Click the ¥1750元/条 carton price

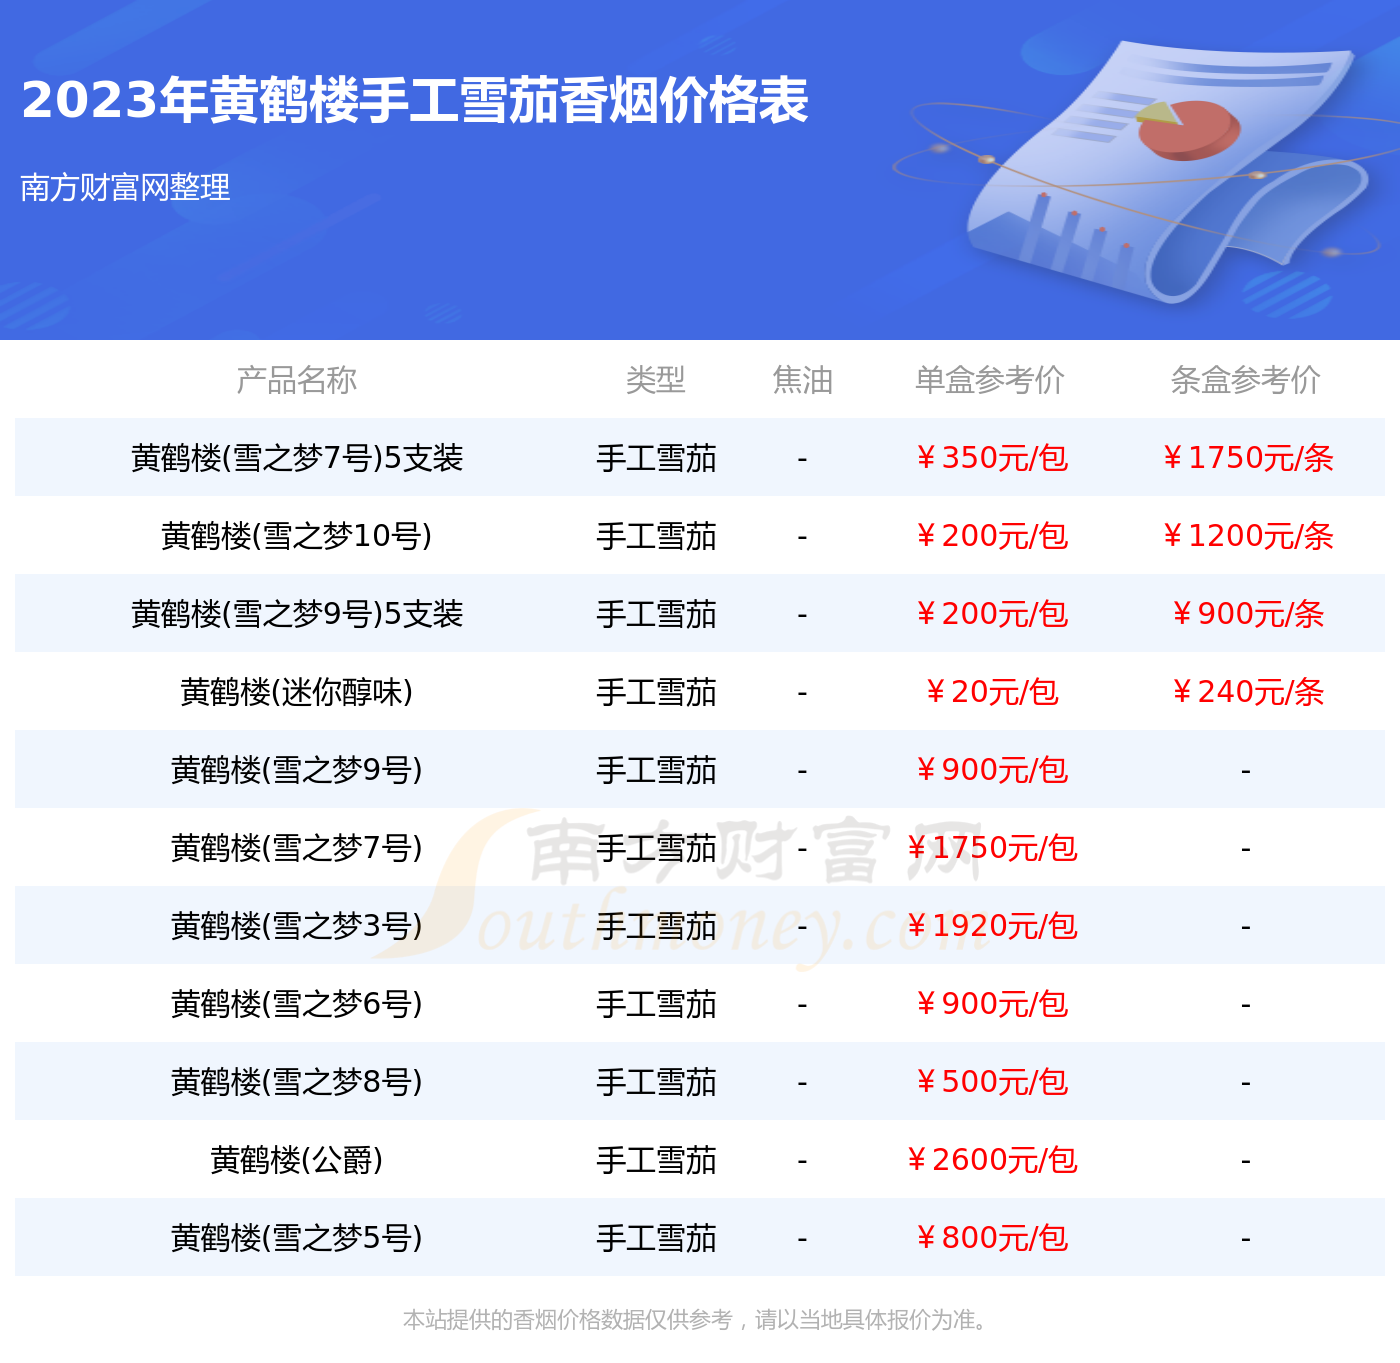pos(1247,458)
